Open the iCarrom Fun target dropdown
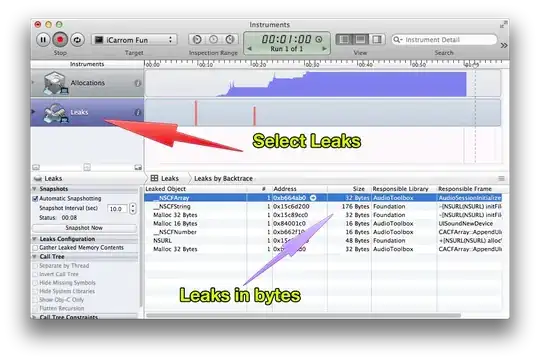Screen dimensions: 540x361 click(135, 40)
